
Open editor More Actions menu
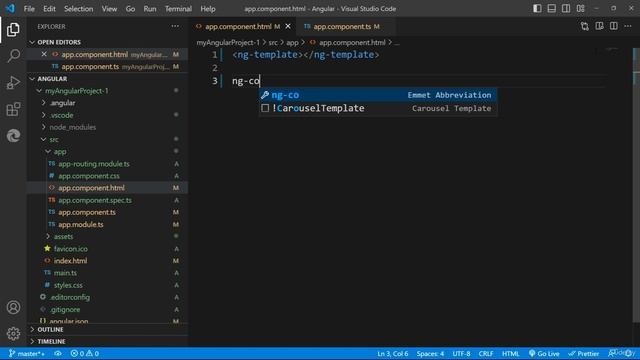tap(628, 26)
